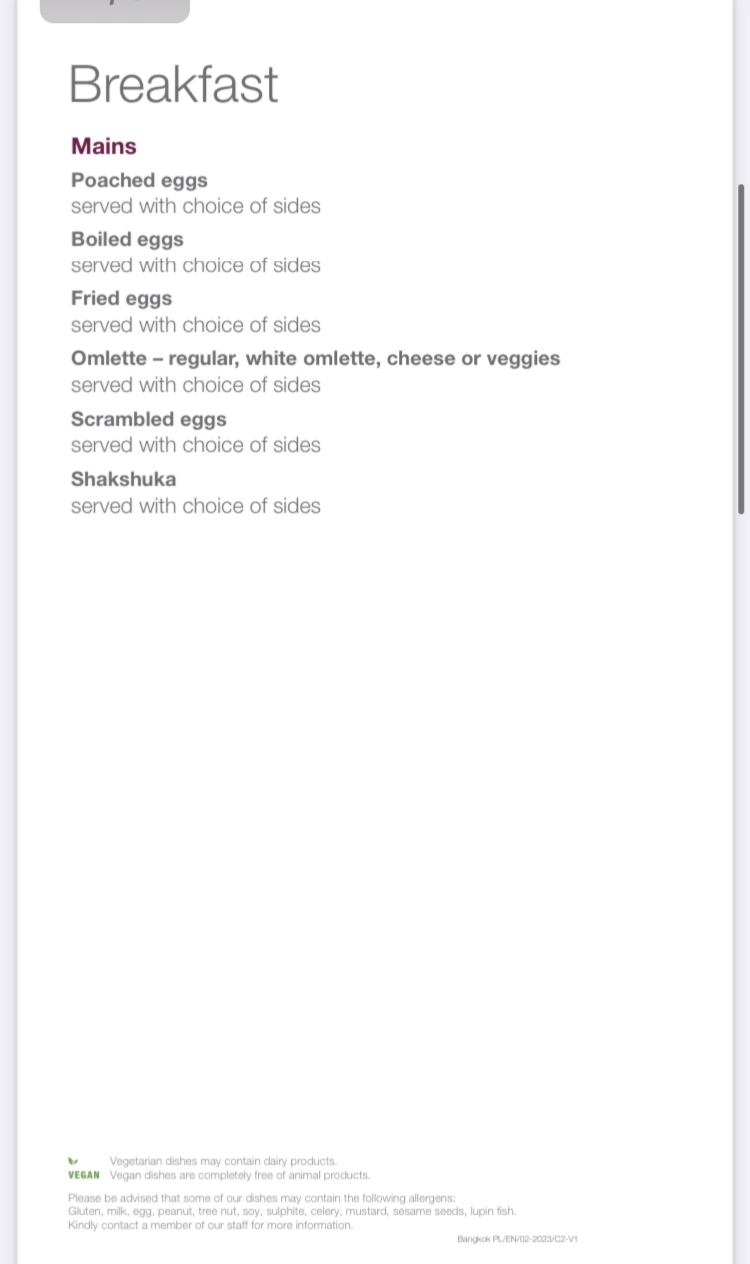The image size is (750, 1264).
Task: Click 'served with choice of sides' under Poached eggs
Action: 196,206
